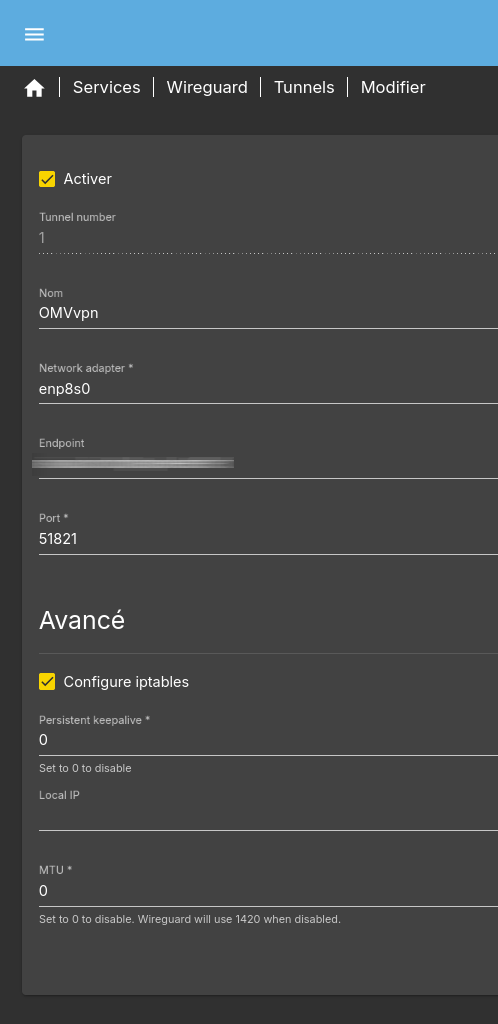Navigate to Services breadcrumb
The image size is (498, 1024).
(106, 88)
